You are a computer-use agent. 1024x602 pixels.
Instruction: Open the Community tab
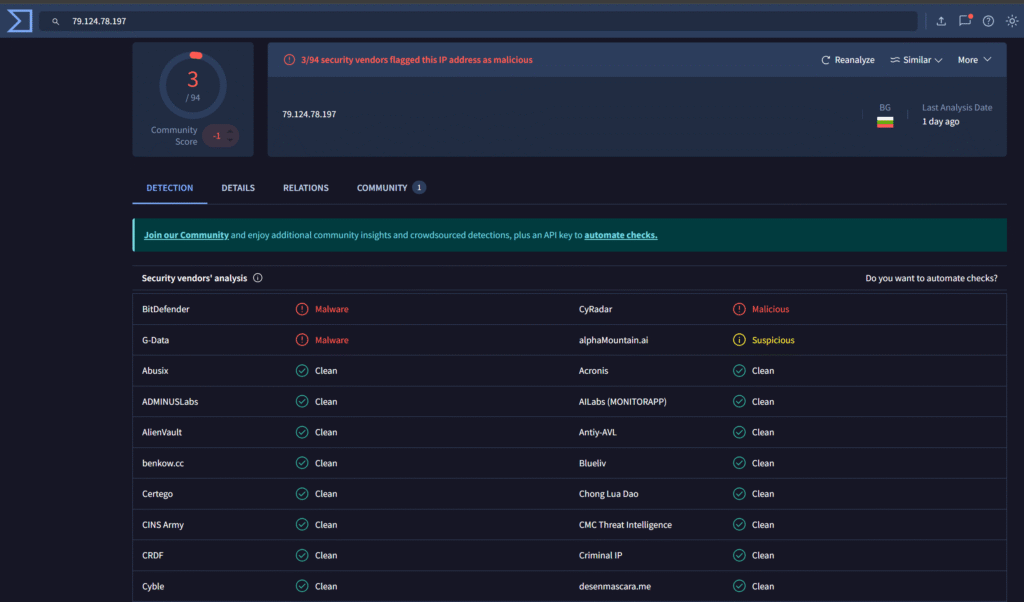coord(391,188)
